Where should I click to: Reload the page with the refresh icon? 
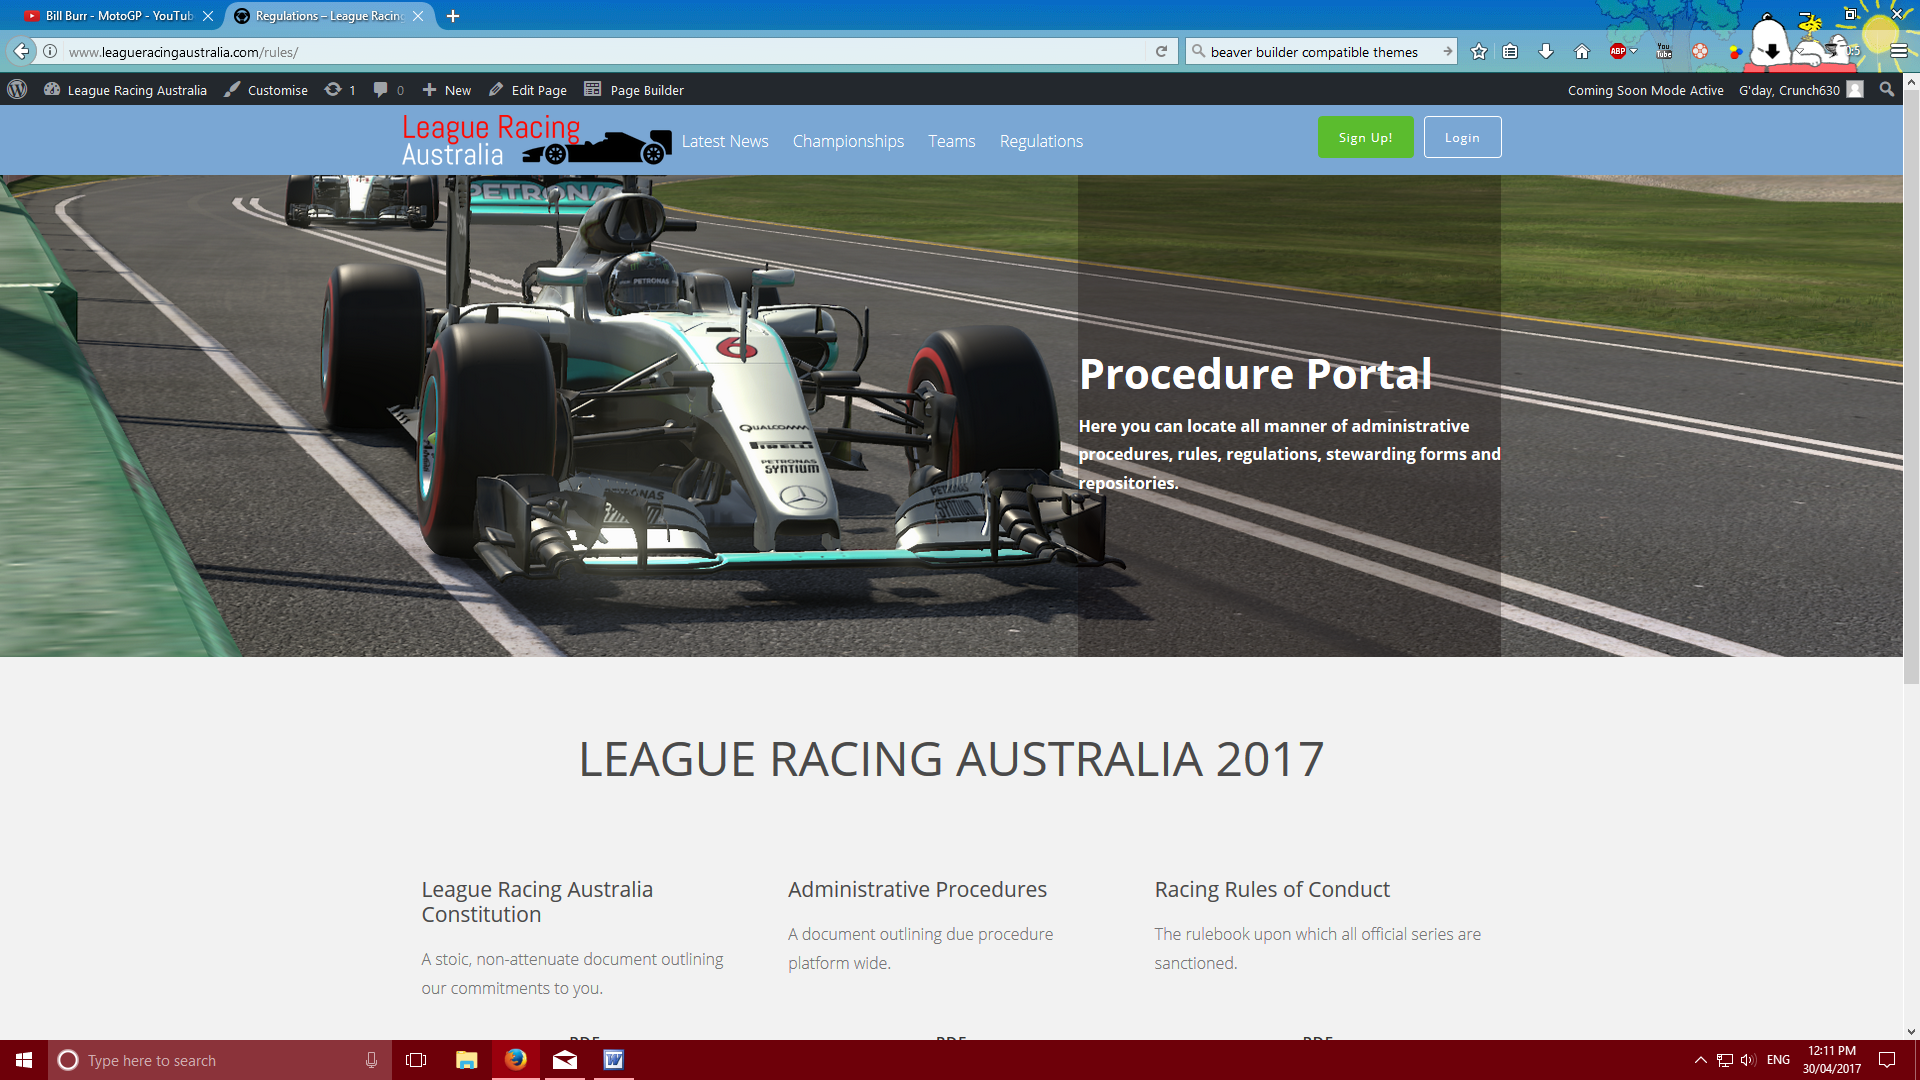pos(1161,52)
